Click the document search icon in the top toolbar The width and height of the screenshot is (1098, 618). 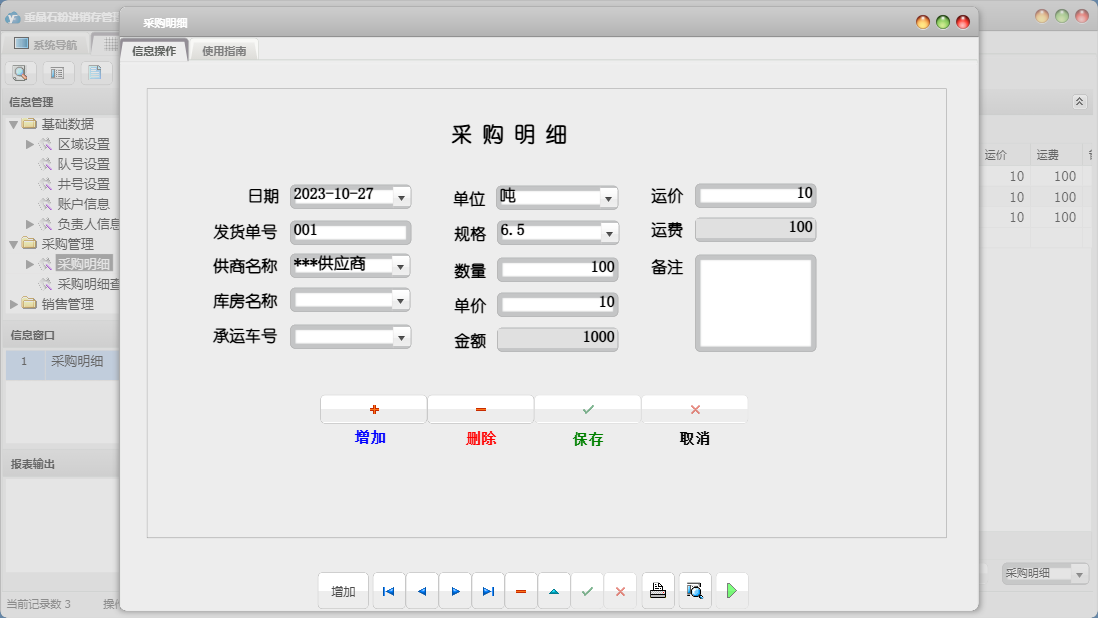click(x=20, y=72)
